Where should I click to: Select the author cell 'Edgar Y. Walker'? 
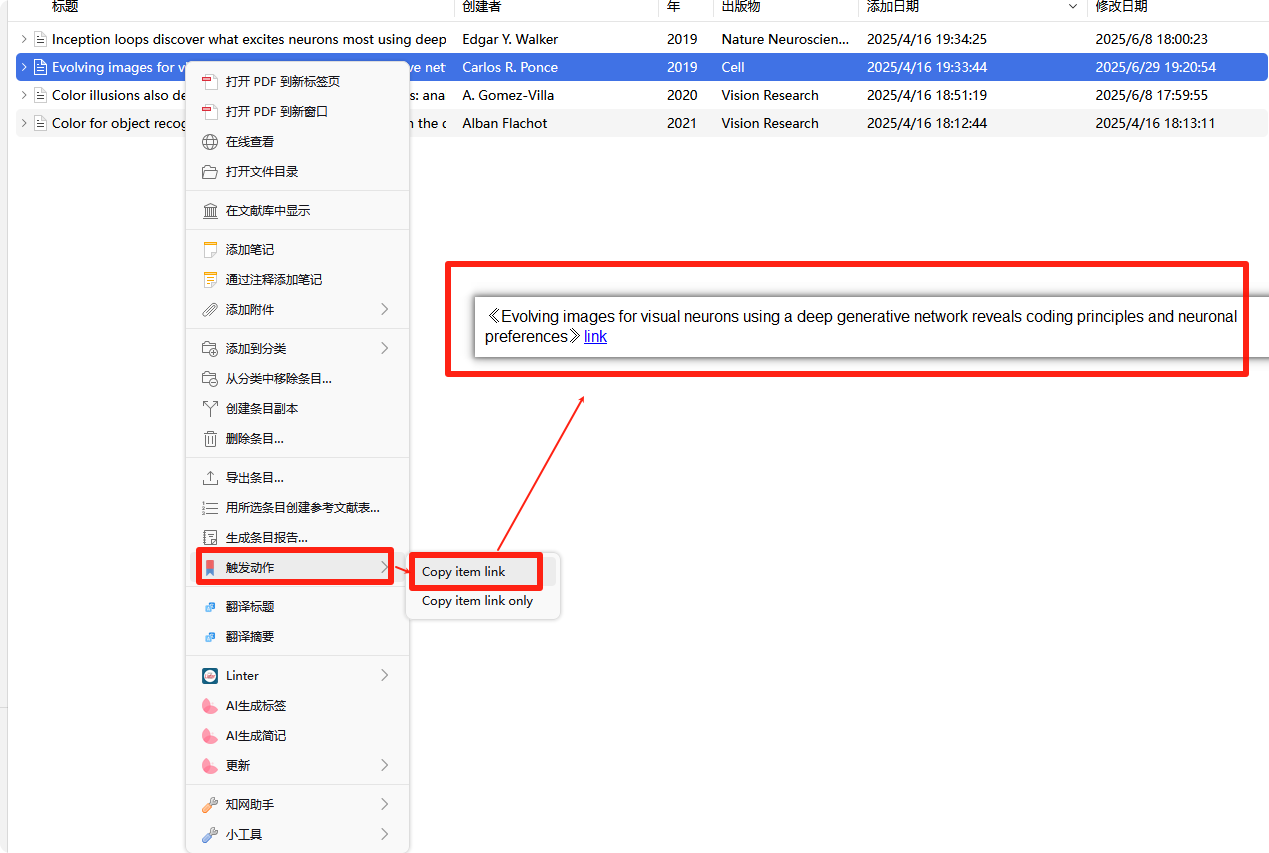pos(510,40)
